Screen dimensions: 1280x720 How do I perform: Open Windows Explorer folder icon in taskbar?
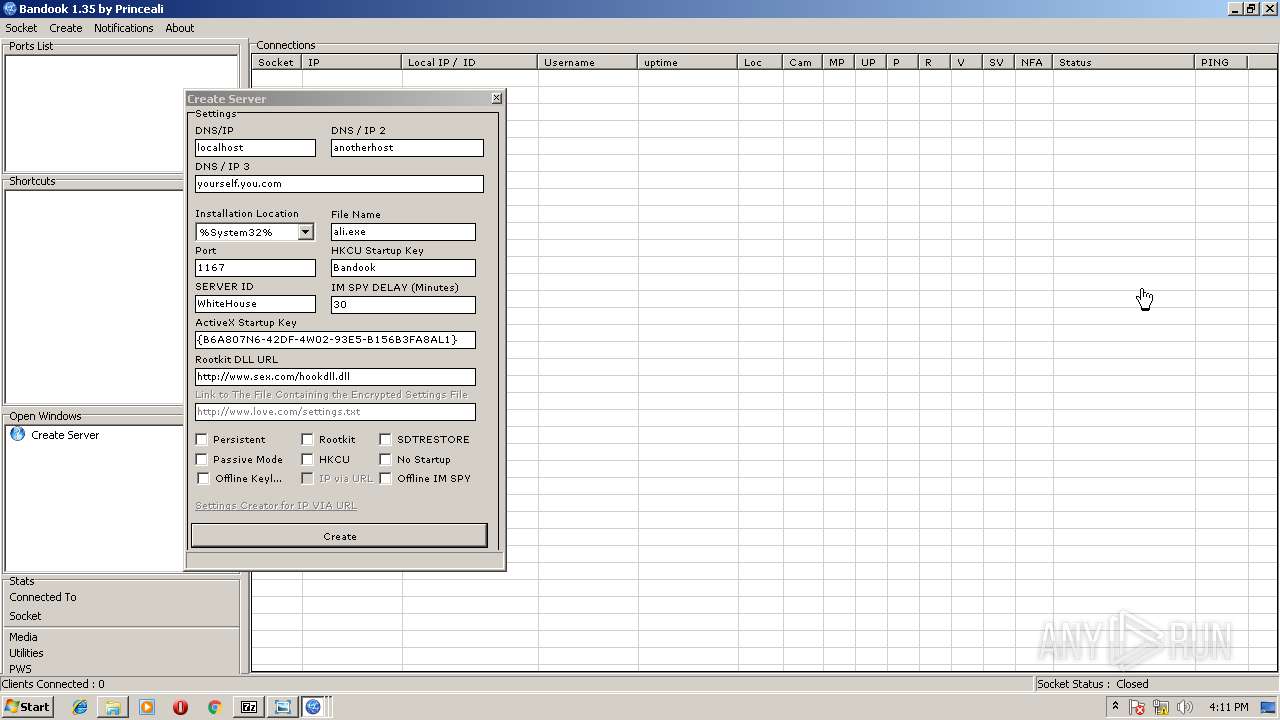coord(113,707)
